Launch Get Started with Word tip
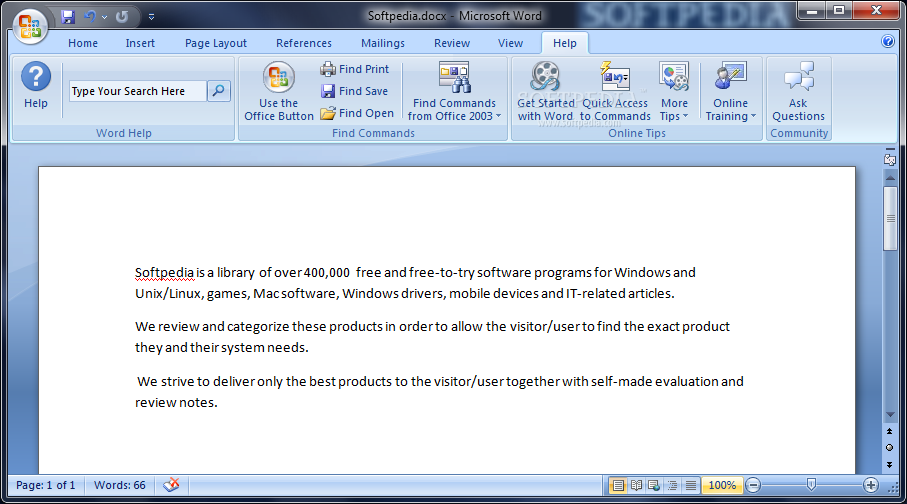This screenshot has height=504, width=907. point(545,91)
